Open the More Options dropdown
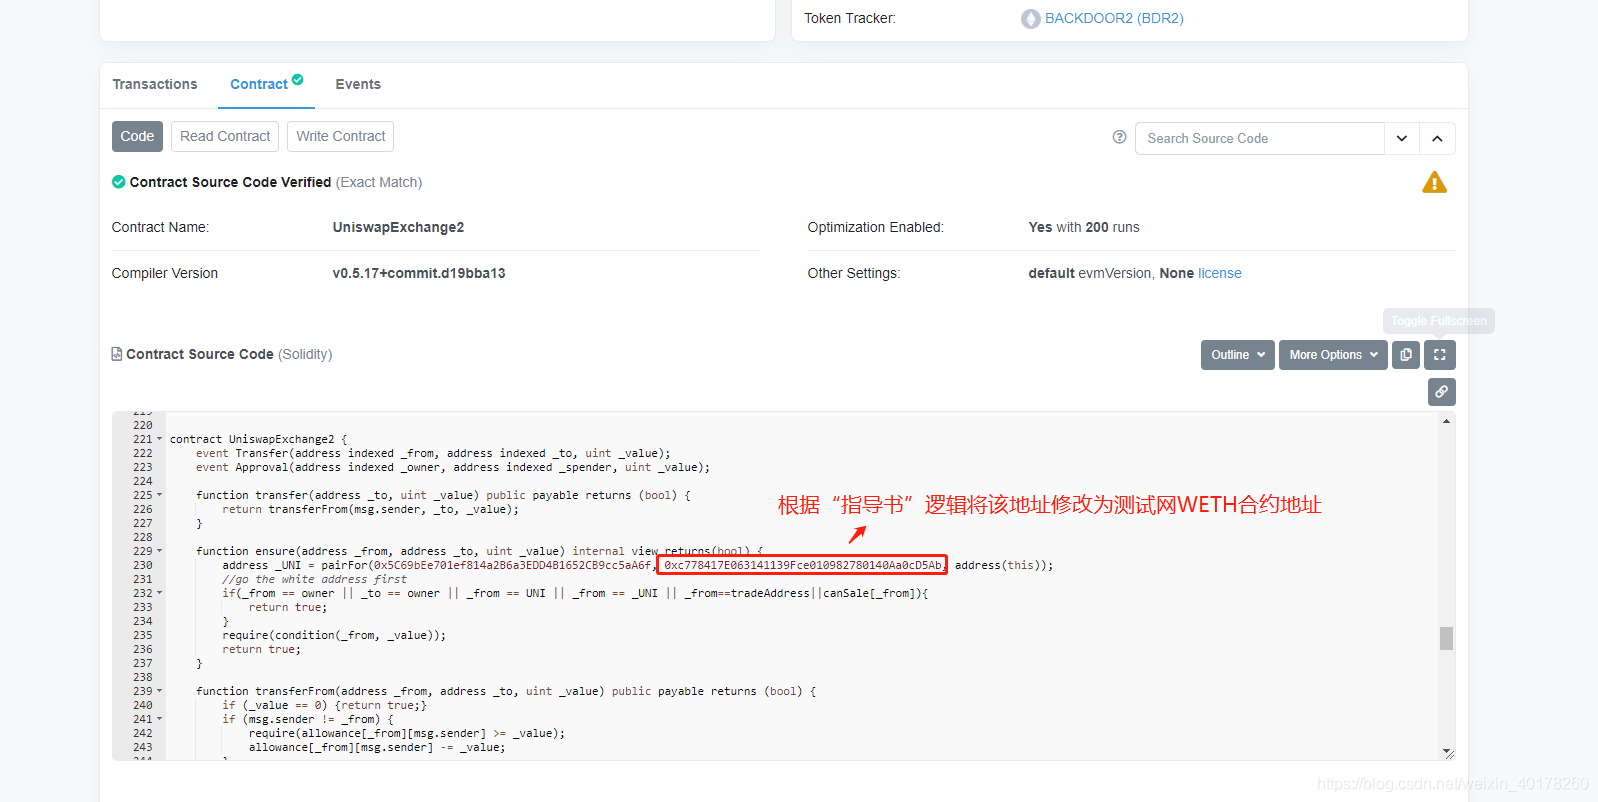Screen dimensions: 1598x802 click(x=1333, y=355)
